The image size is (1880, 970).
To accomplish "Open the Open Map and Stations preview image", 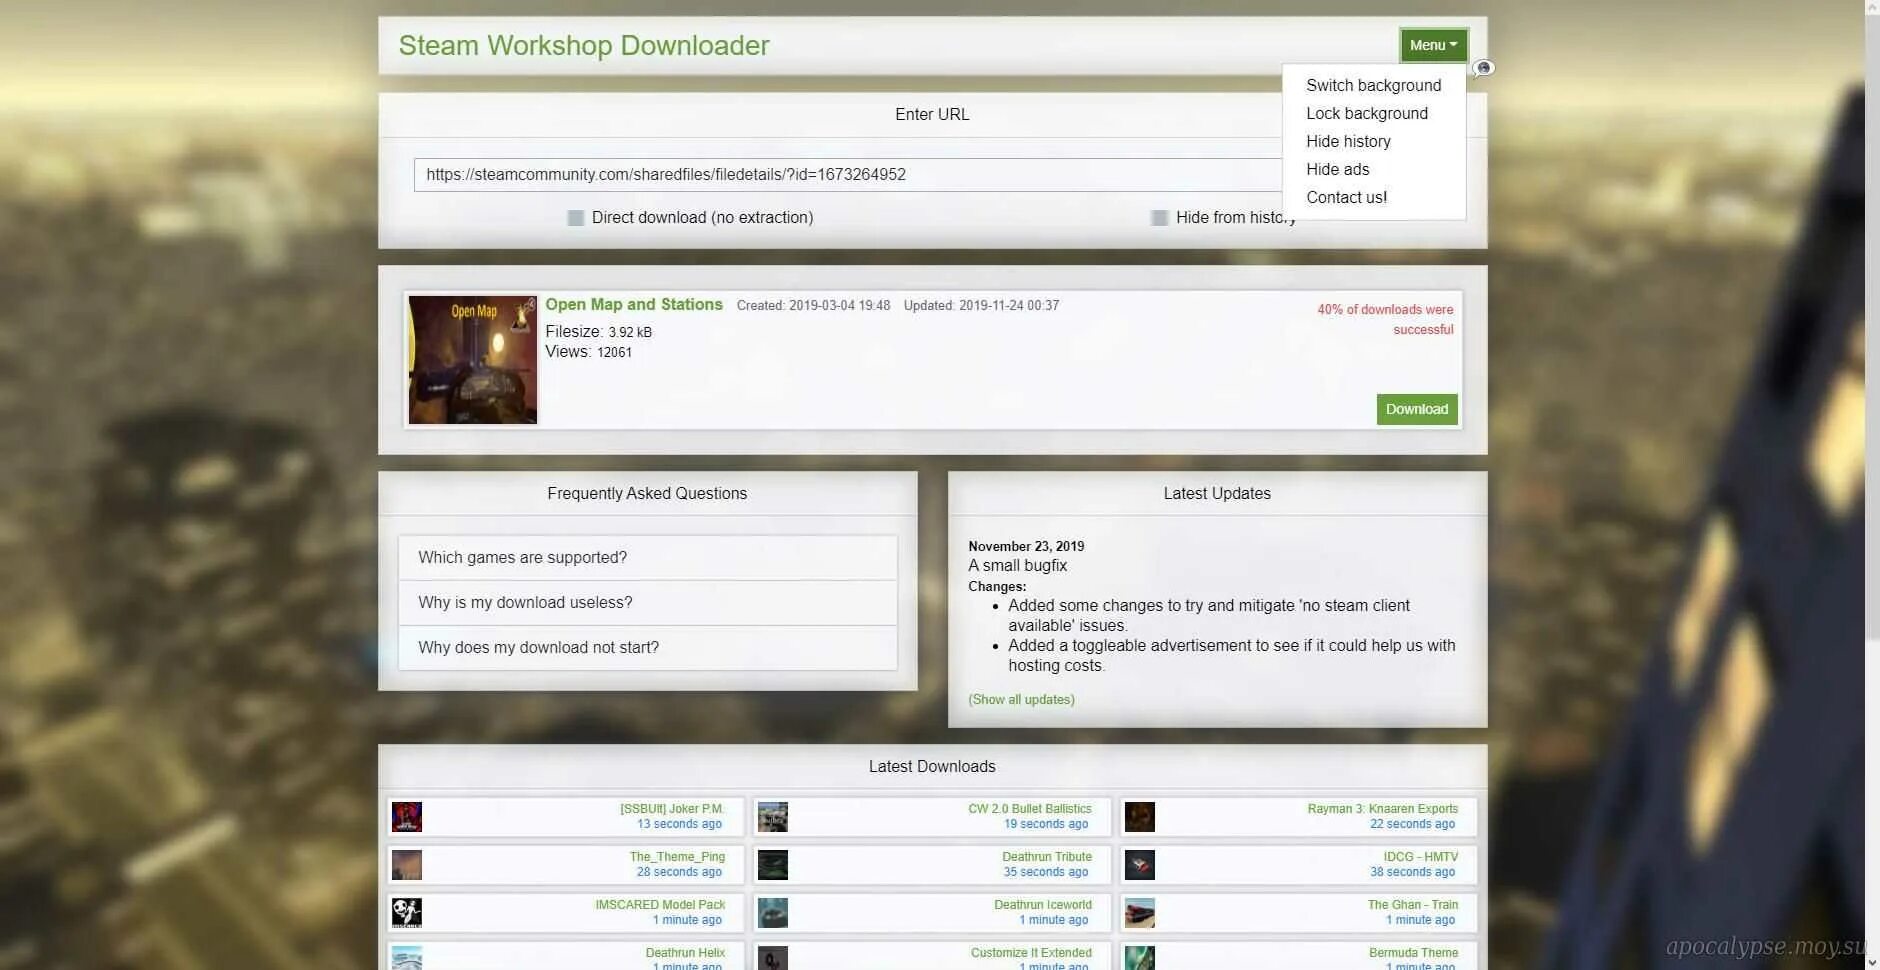I will (x=473, y=360).
